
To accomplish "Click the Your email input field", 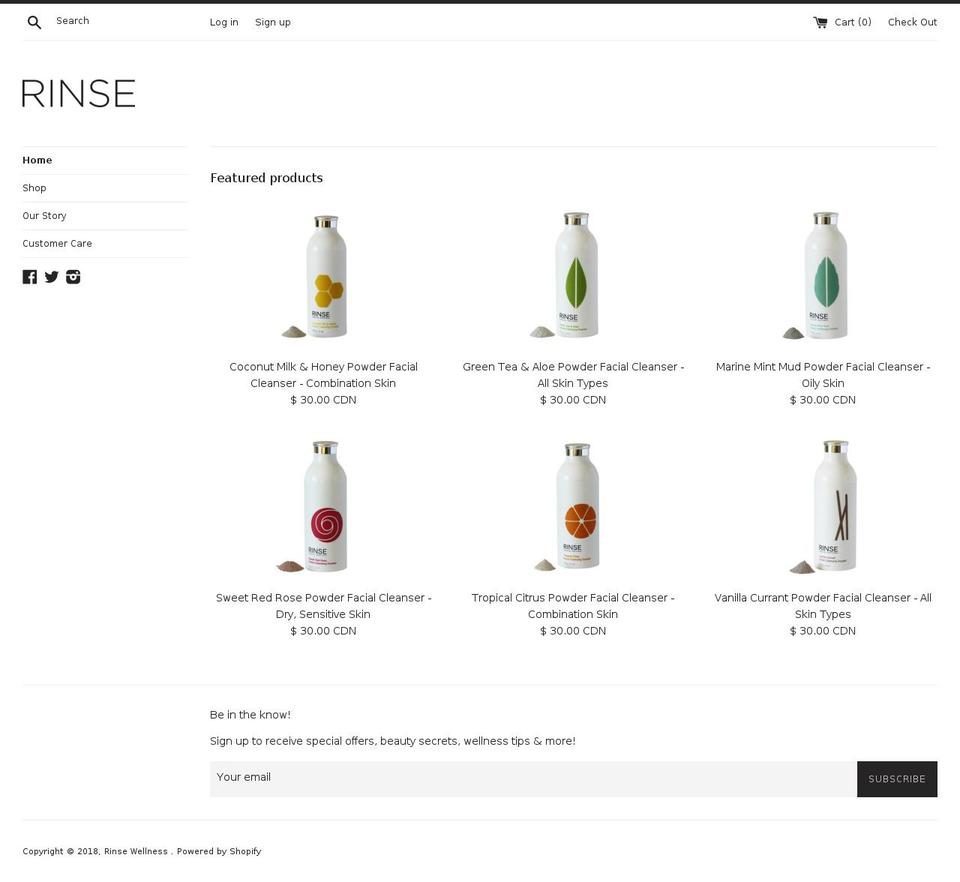I will click(x=533, y=779).
